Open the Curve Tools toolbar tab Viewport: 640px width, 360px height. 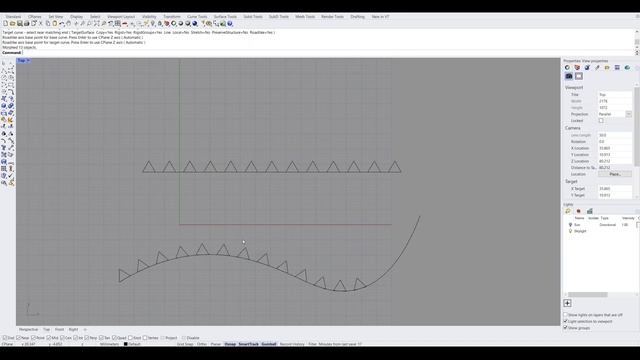tap(197, 17)
